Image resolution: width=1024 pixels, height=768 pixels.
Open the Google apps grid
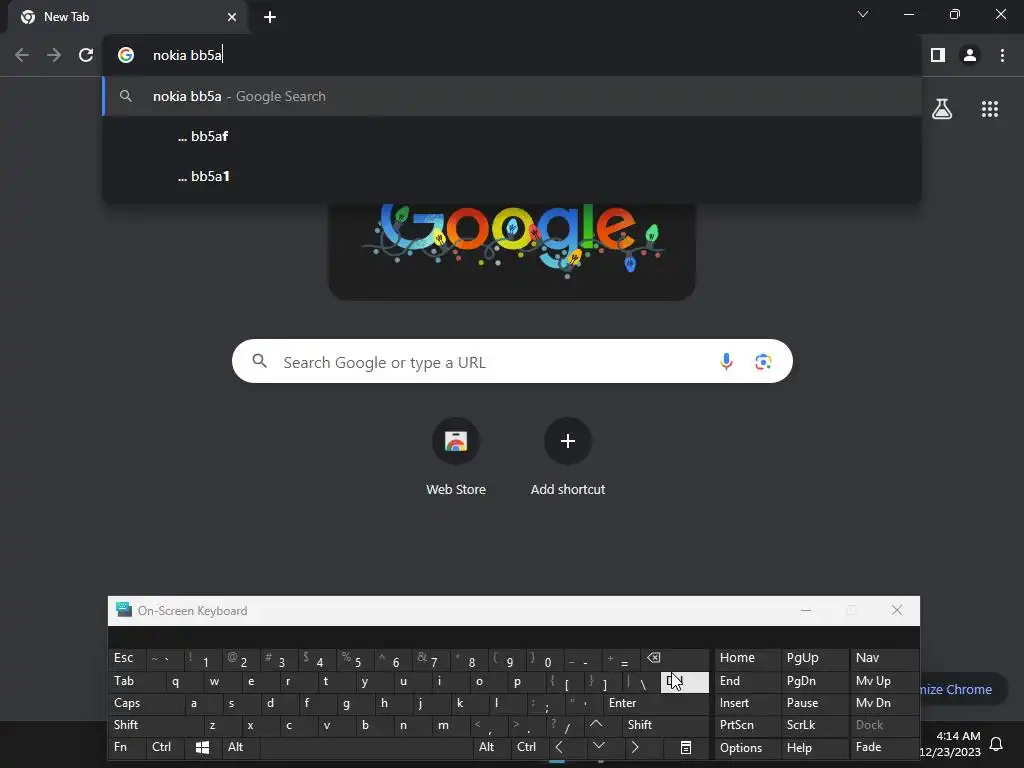click(989, 109)
